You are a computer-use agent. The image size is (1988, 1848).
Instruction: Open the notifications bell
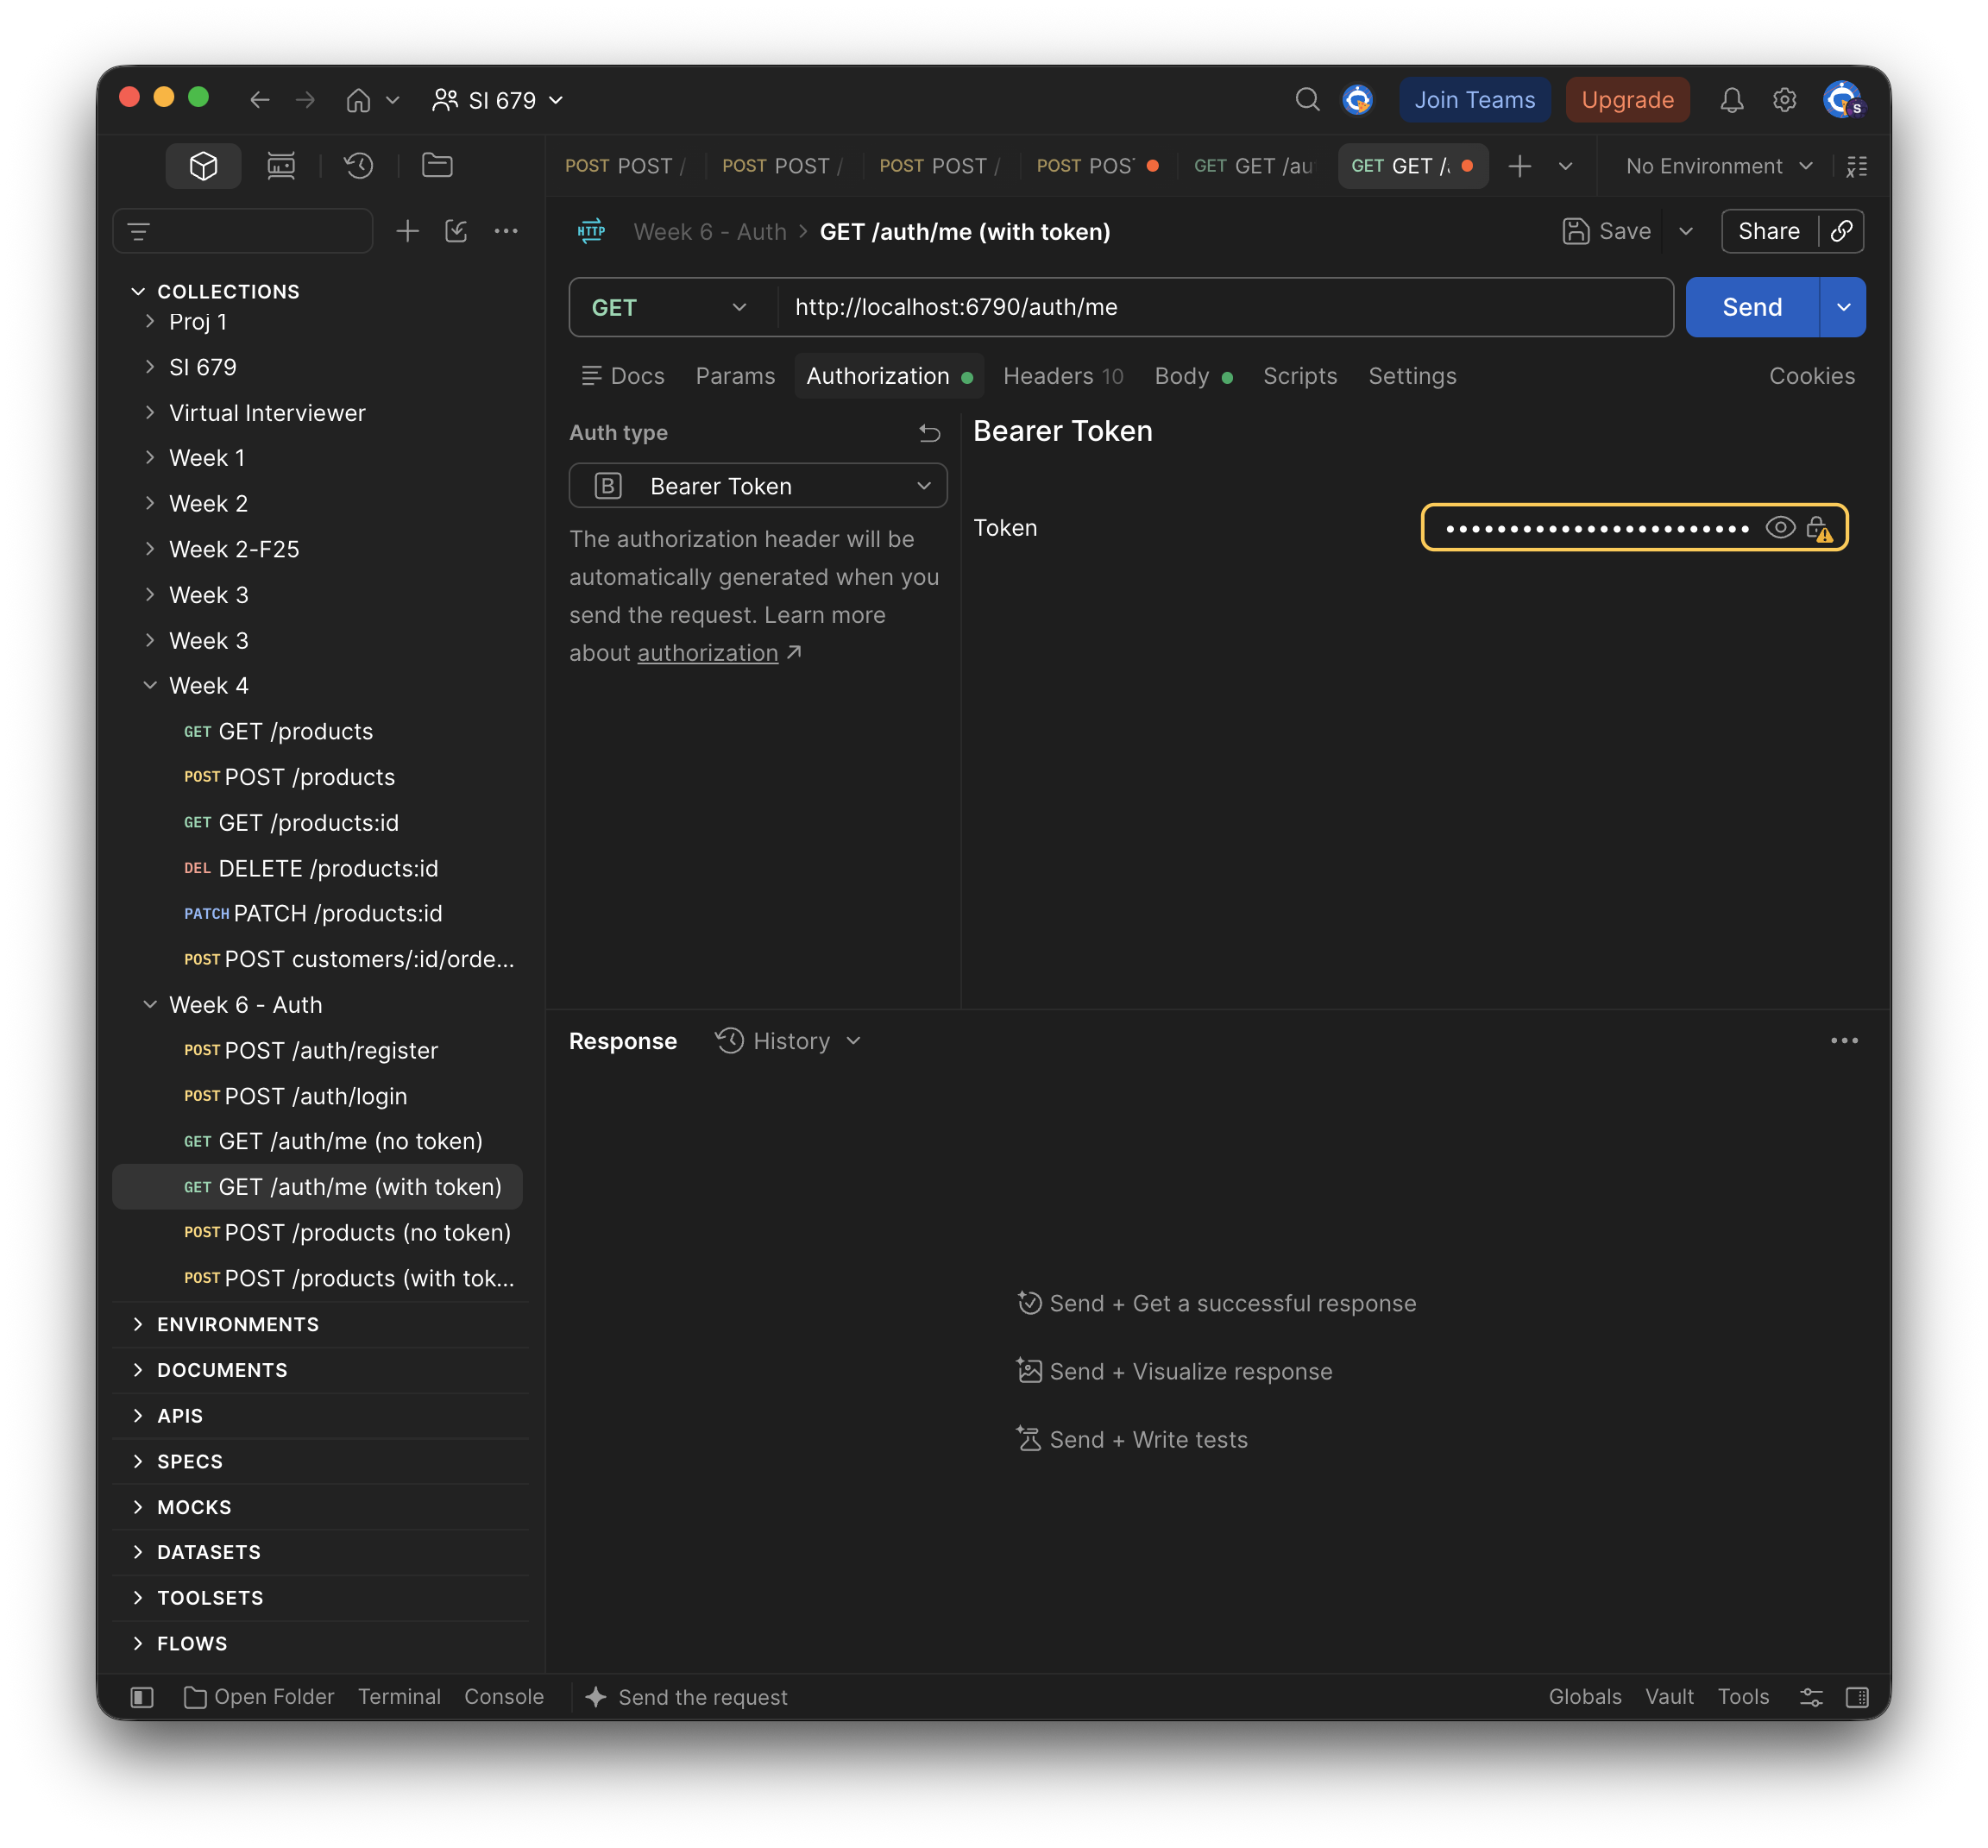(x=1732, y=100)
